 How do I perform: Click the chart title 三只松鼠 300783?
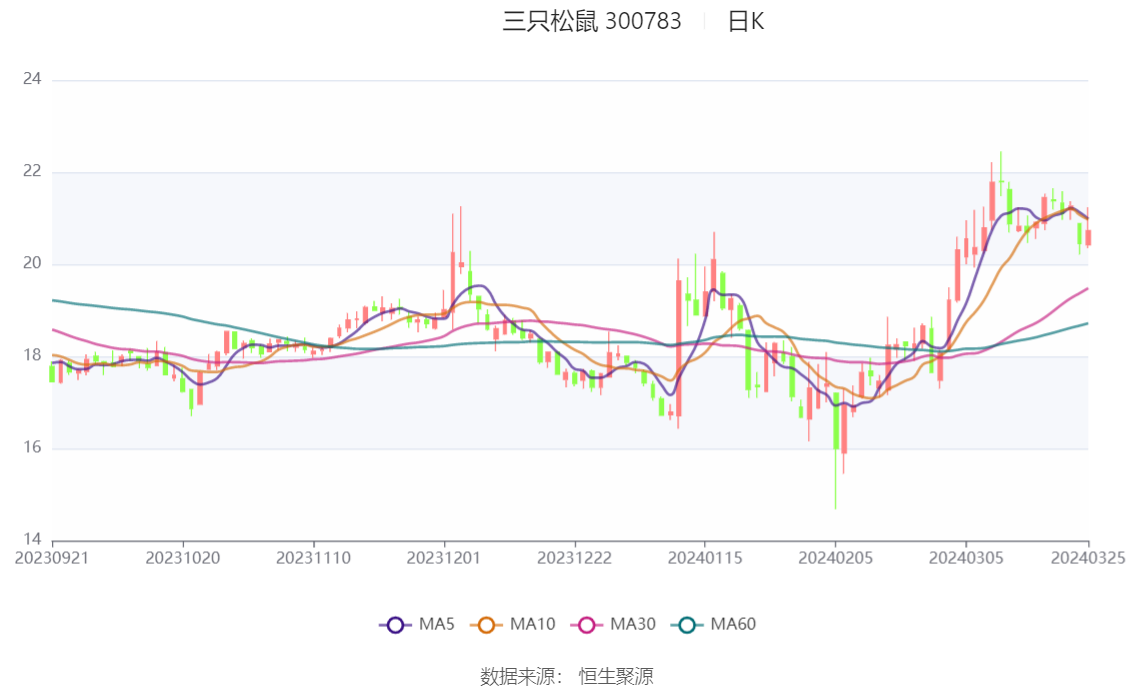click(x=592, y=21)
